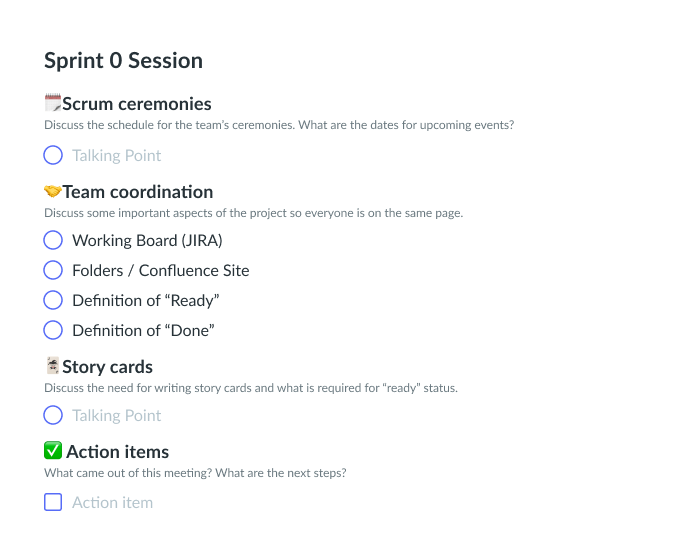This screenshot has height=558, width=684.
Task: Toggle the Talking Point circle under Story cards
Action: (53, 415)
